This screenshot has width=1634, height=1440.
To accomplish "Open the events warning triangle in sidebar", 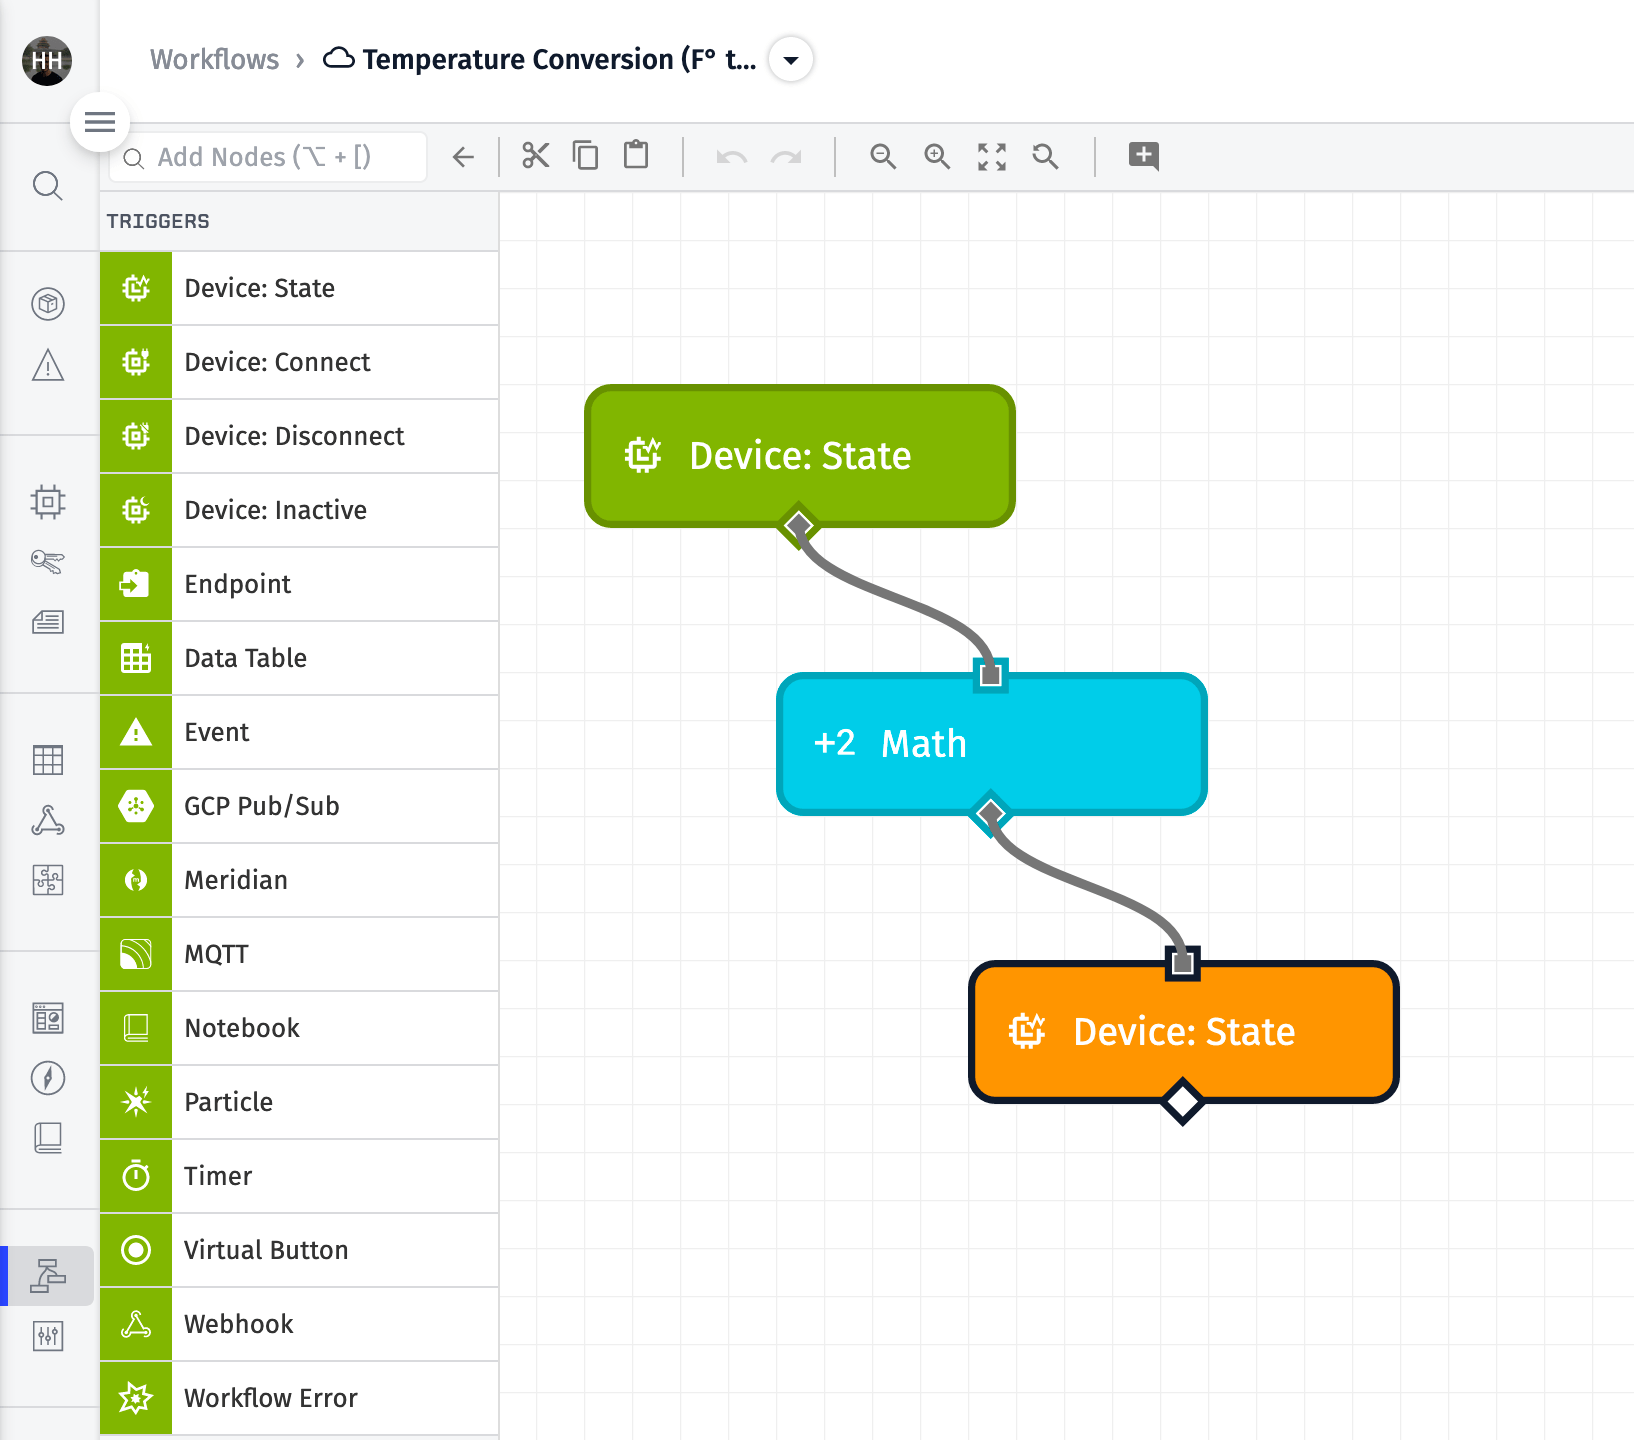I will (x=48, y=365).
